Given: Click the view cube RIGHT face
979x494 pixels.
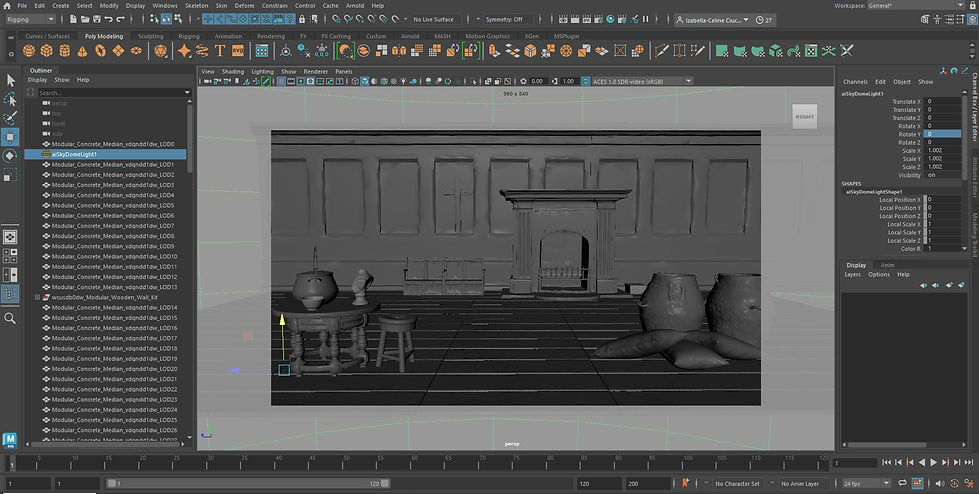Looking at the screenshot, I should tap(805, 117).
